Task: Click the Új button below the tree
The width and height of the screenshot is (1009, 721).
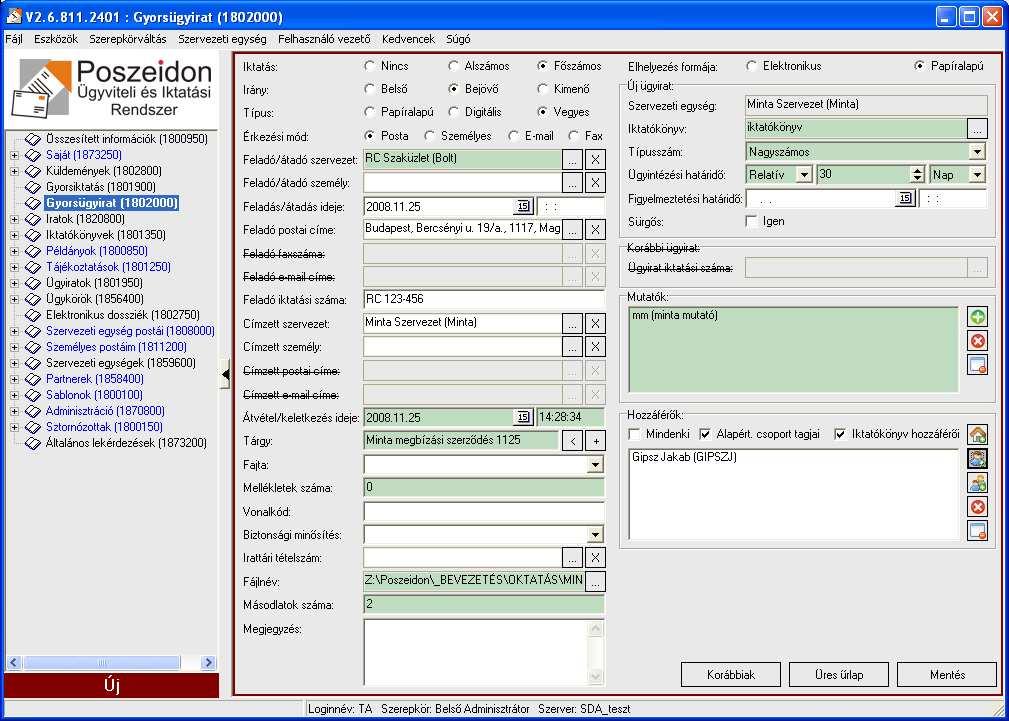Action: (111, 686)
